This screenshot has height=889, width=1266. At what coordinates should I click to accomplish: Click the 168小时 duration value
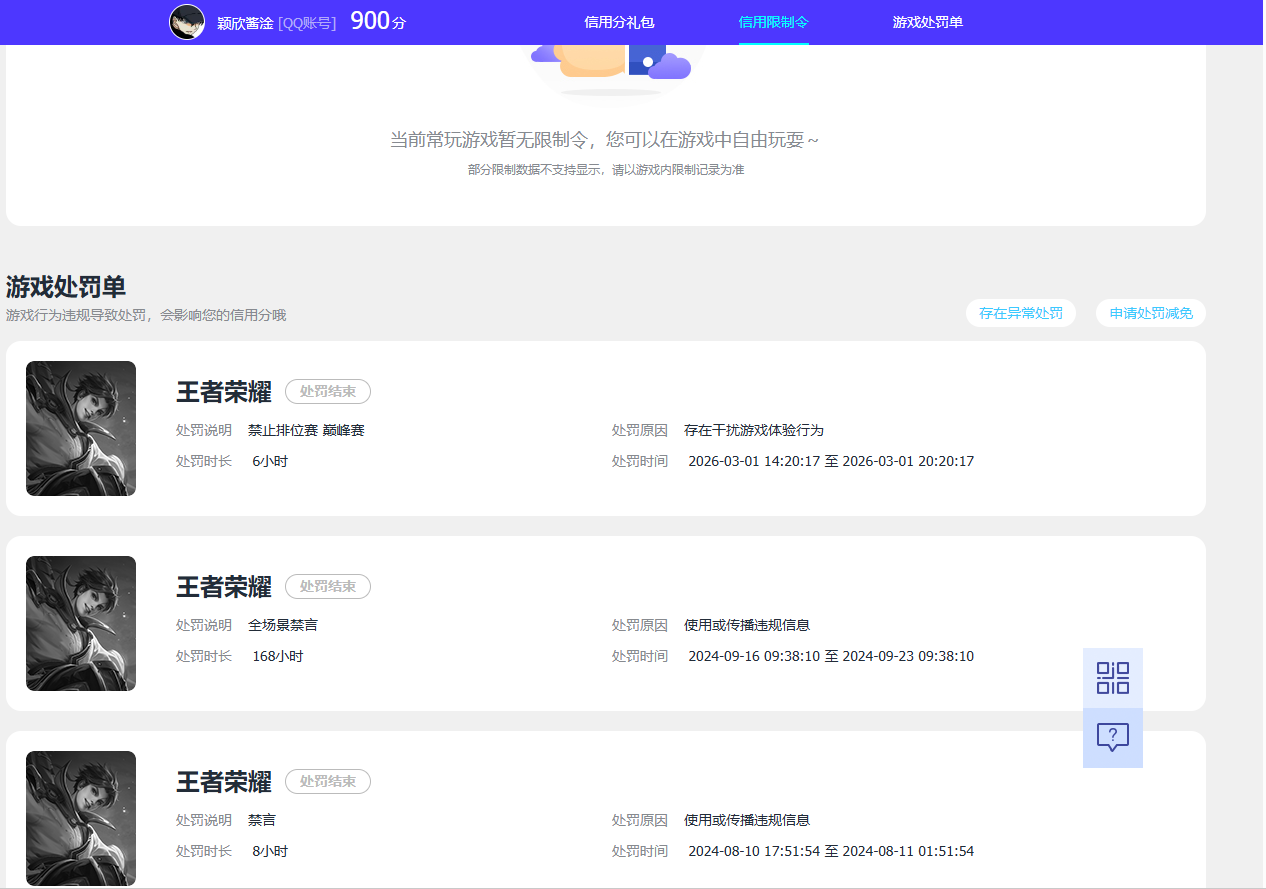click(278, 656)
